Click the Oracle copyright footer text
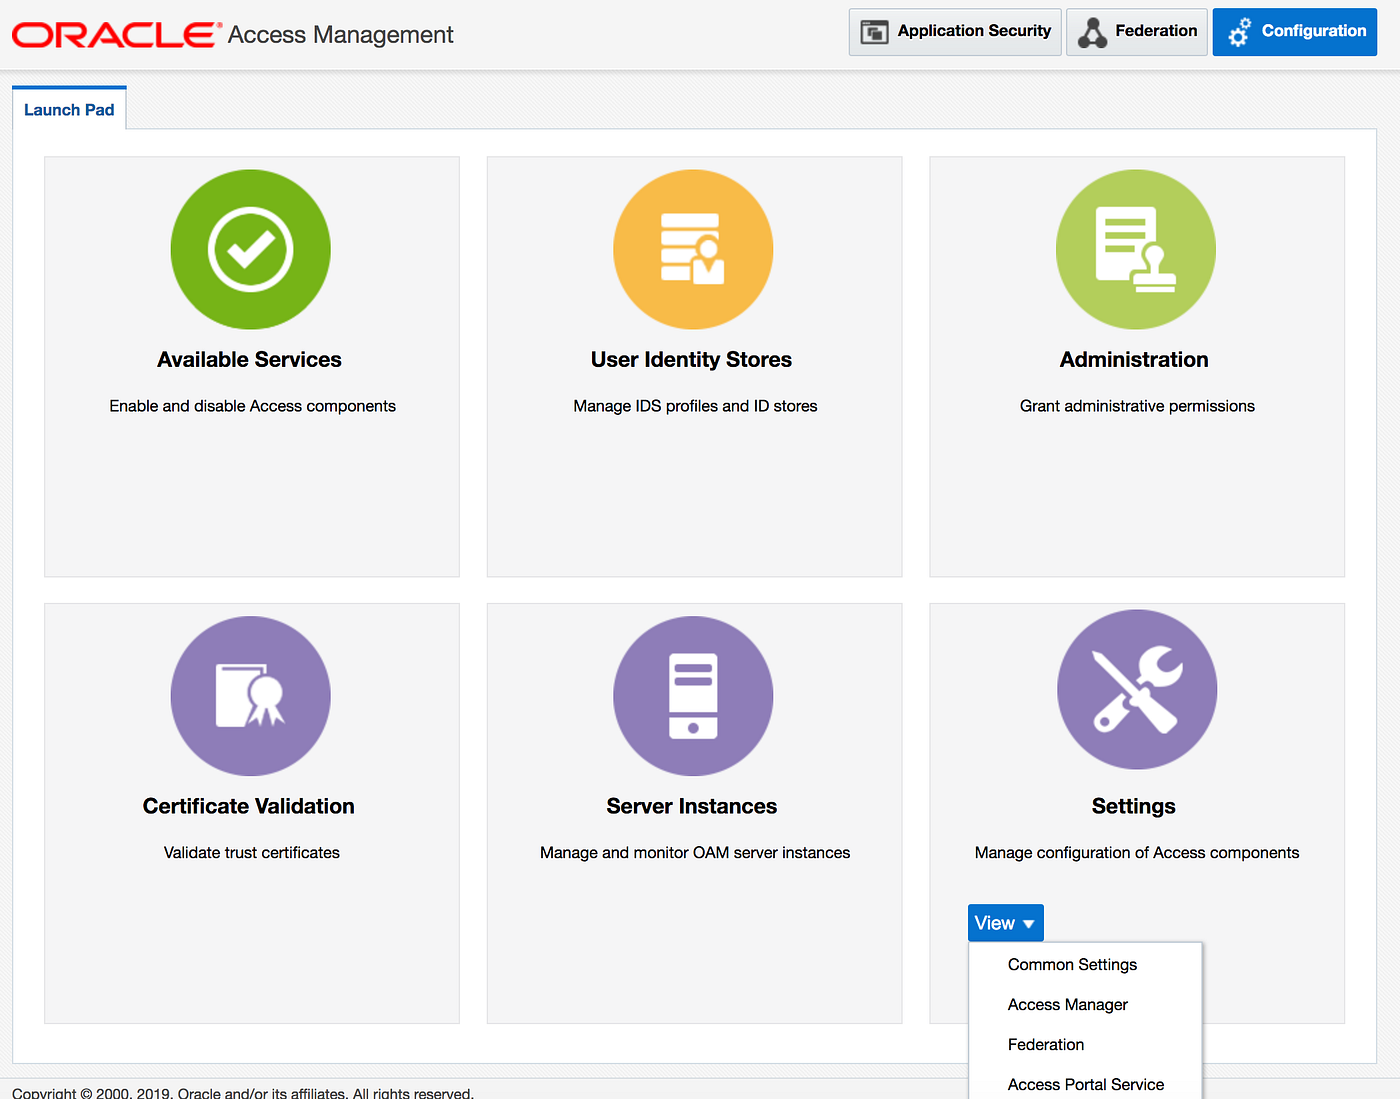This screenshot has height=1099, width=1400. pyautogui.click(x=243, y=1092)
